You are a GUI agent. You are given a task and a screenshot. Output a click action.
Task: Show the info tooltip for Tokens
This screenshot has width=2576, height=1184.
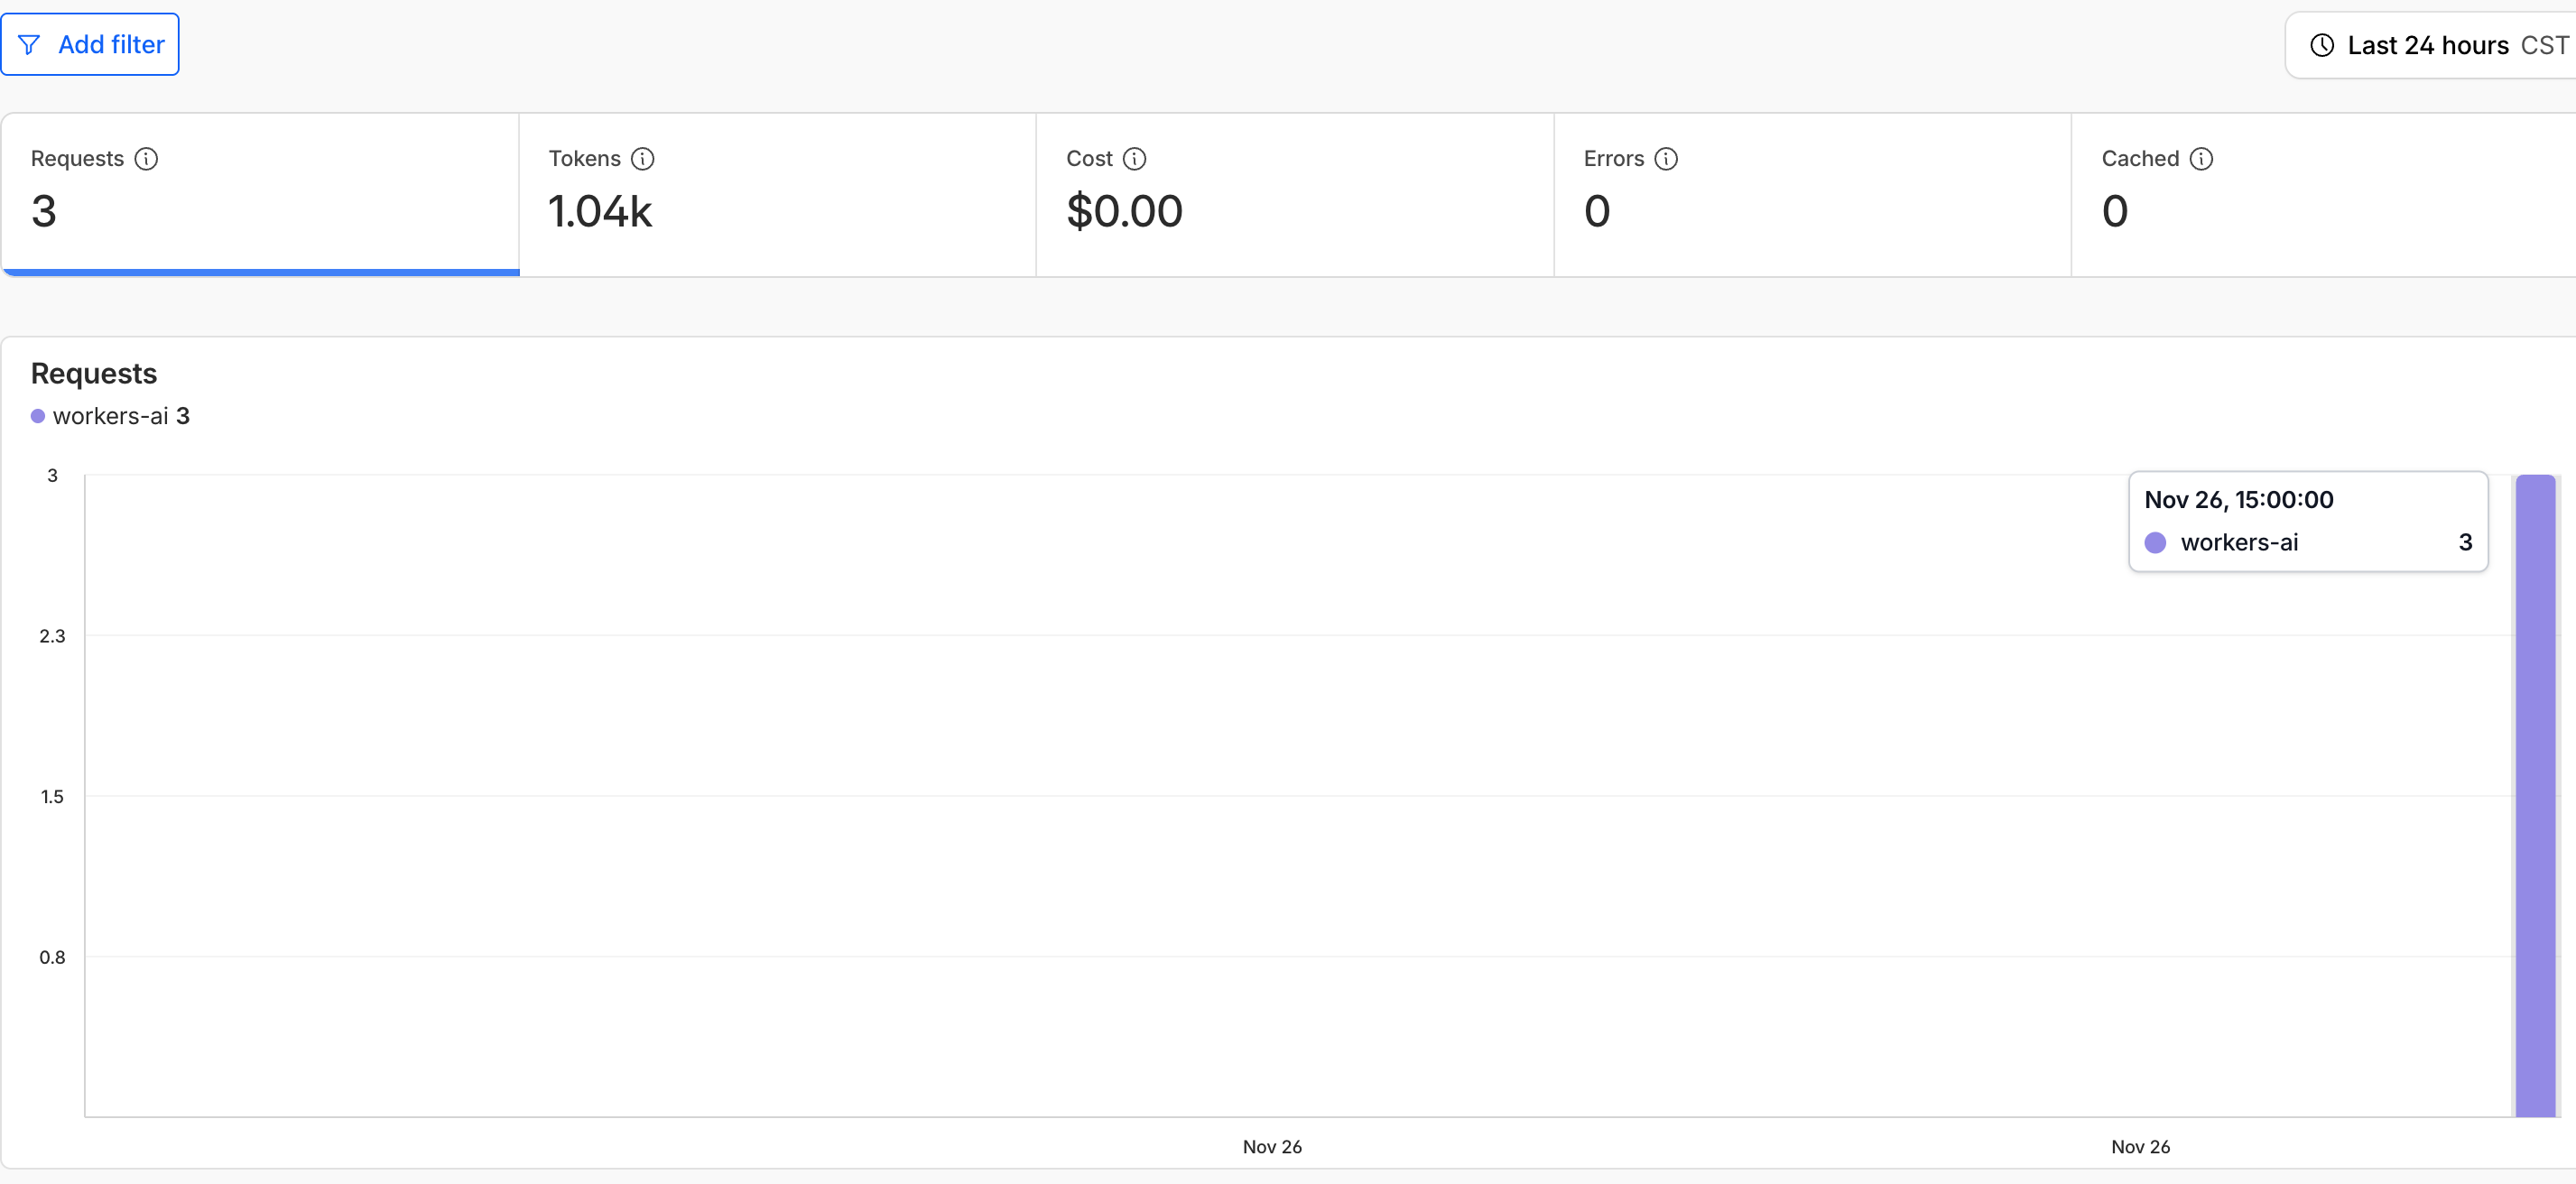tap(642, 159)
